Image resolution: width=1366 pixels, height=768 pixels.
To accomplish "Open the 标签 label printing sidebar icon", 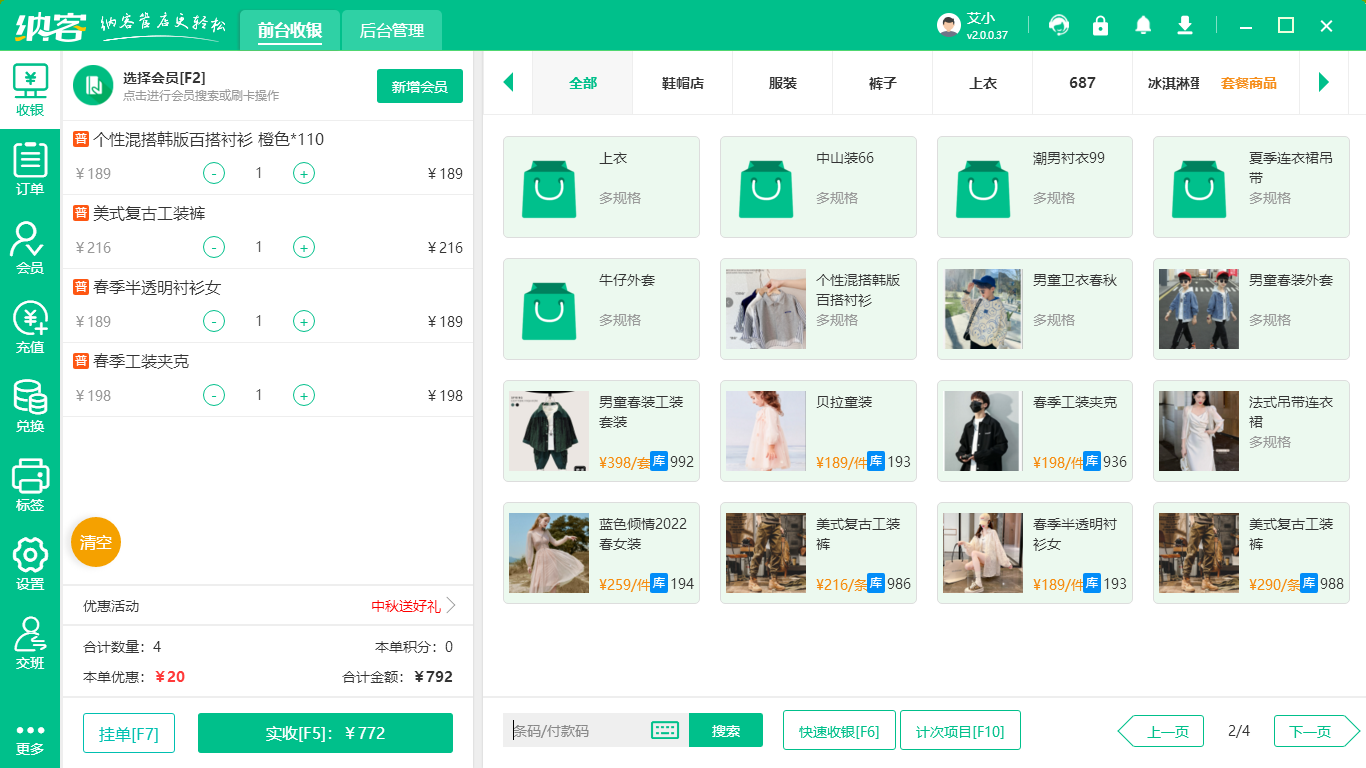I will point(30,486).
